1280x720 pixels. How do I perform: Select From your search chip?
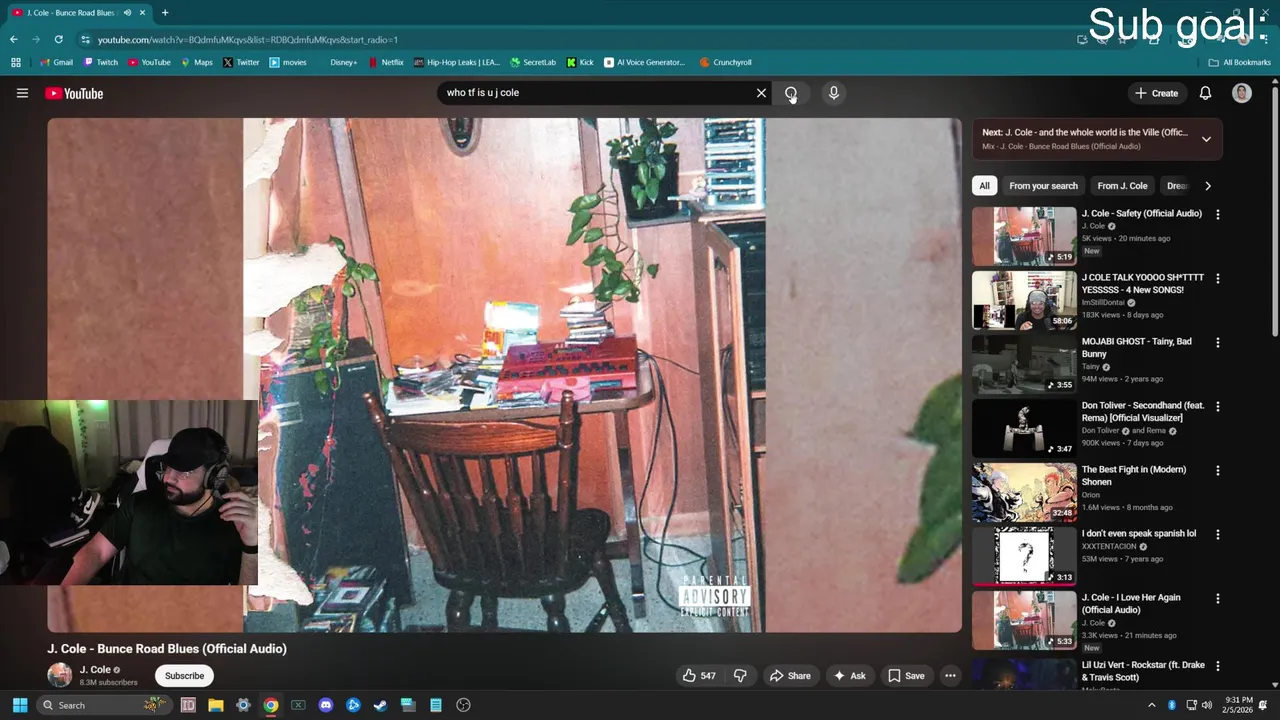click(x=1043, y=186)
